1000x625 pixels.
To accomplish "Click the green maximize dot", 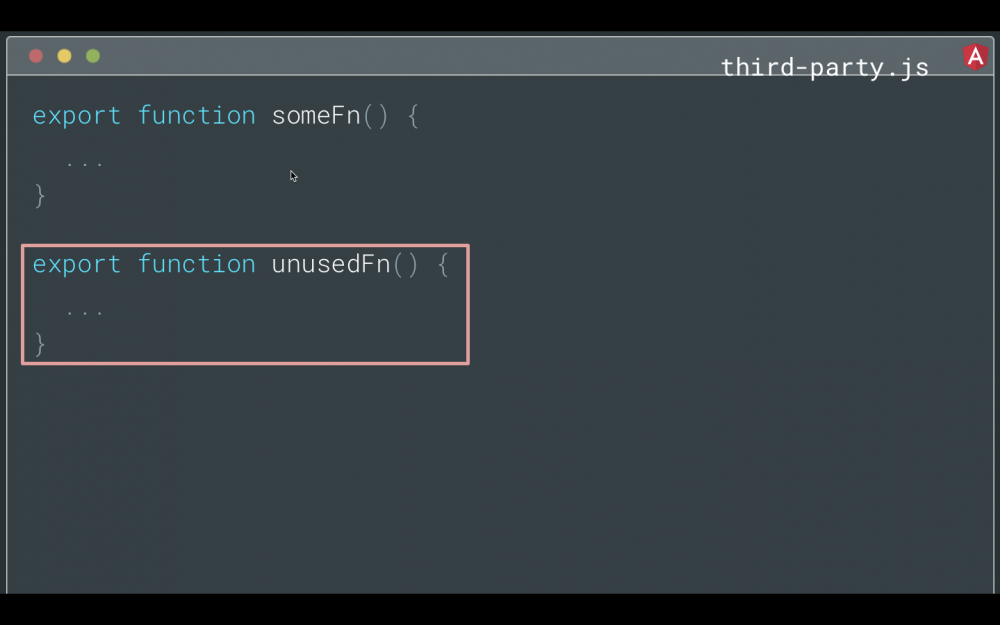I will point(93,56).
